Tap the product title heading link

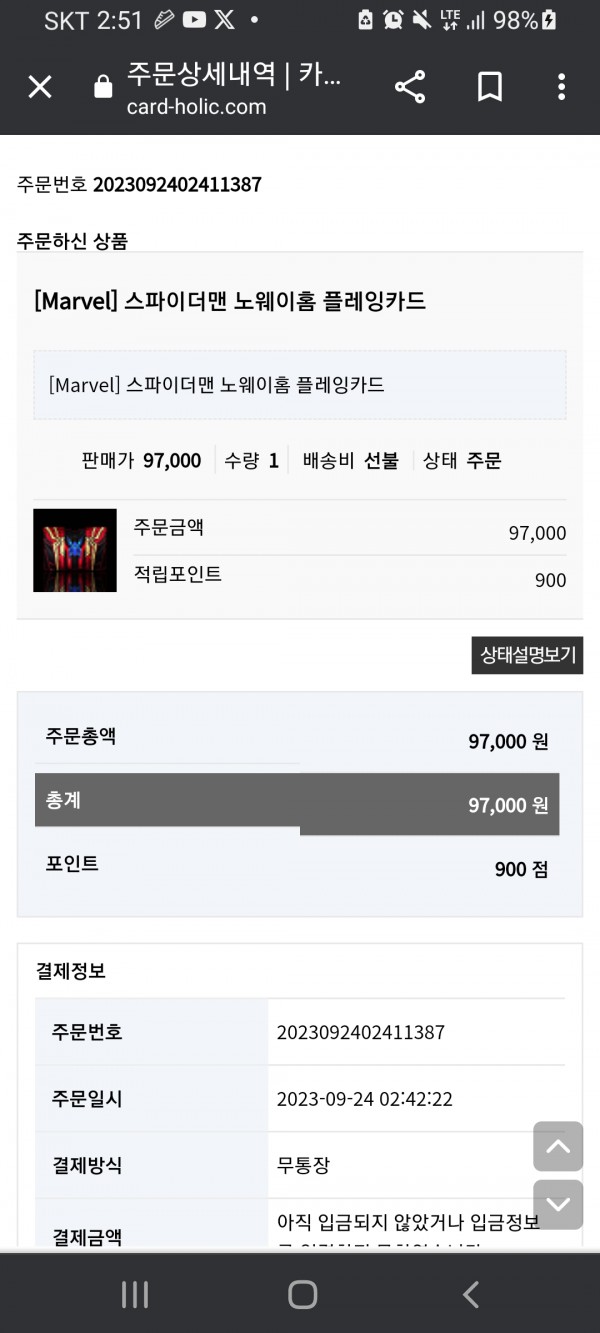[x=230, y=301]
